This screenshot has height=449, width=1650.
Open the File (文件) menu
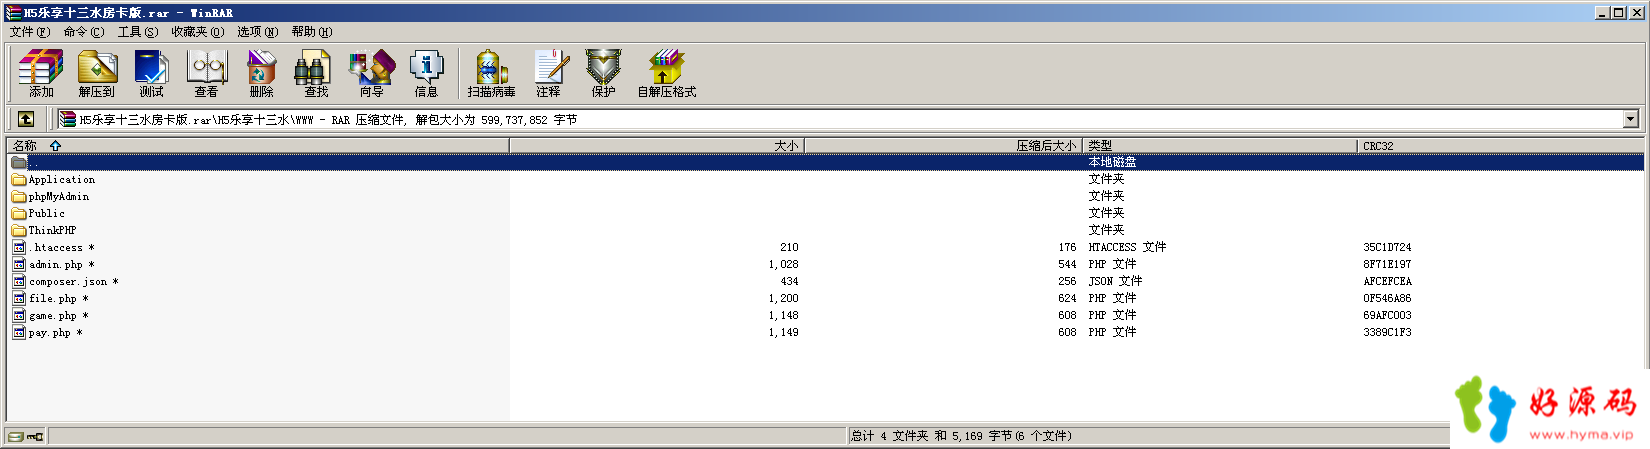tap(30, 32)
